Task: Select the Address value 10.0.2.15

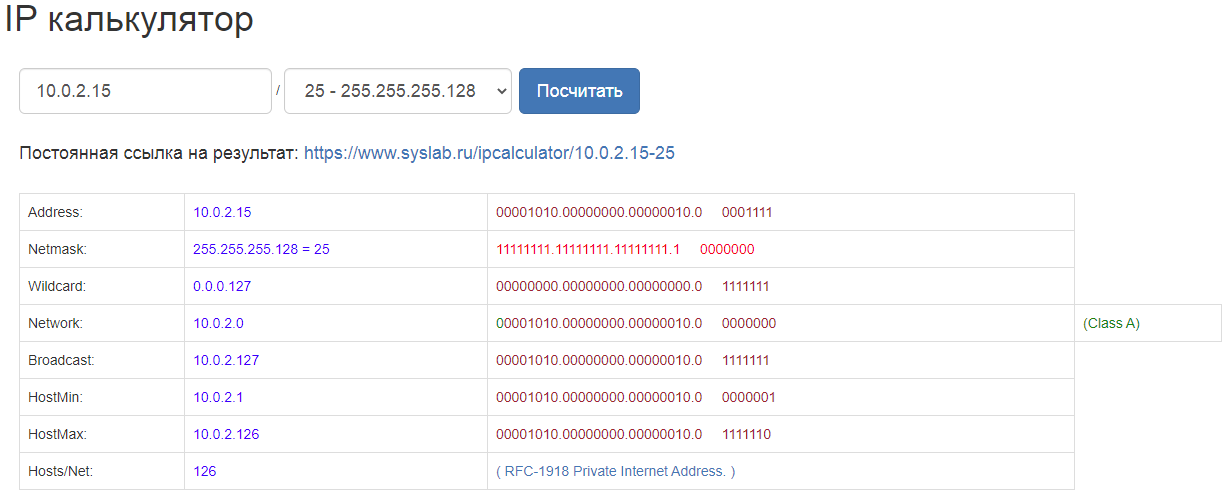Action: (222, 212)
